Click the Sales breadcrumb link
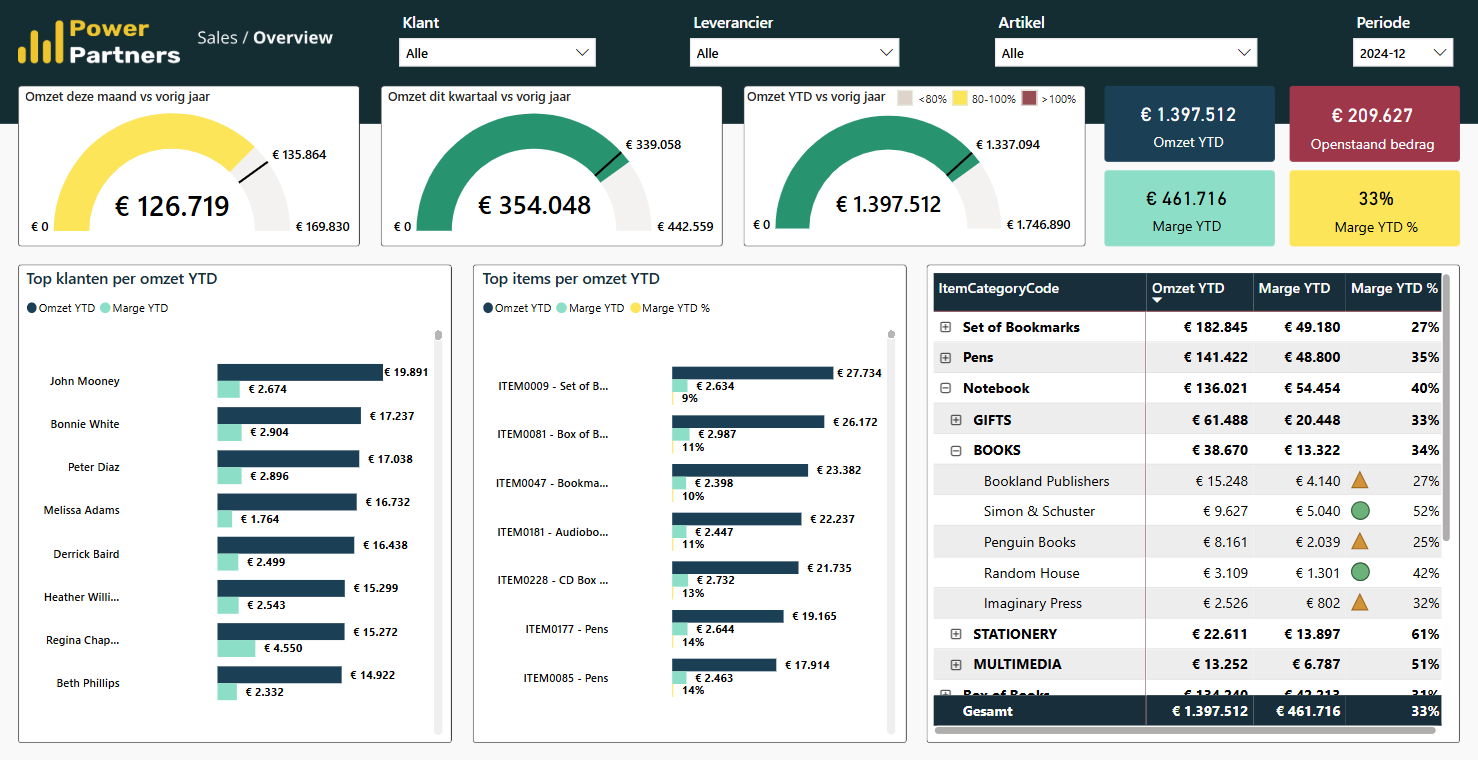 point(217,37)
